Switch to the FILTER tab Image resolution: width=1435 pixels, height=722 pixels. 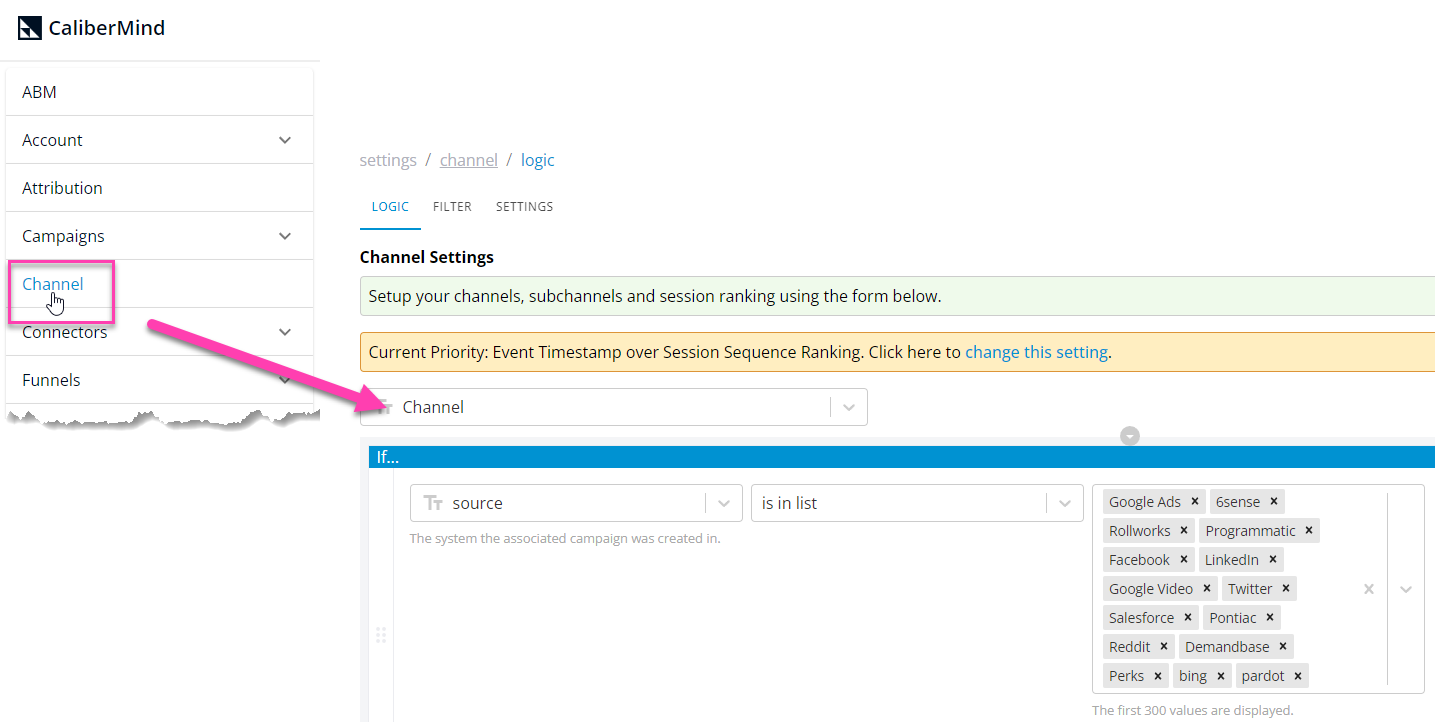pyautogui.click(x=452, y=207)
